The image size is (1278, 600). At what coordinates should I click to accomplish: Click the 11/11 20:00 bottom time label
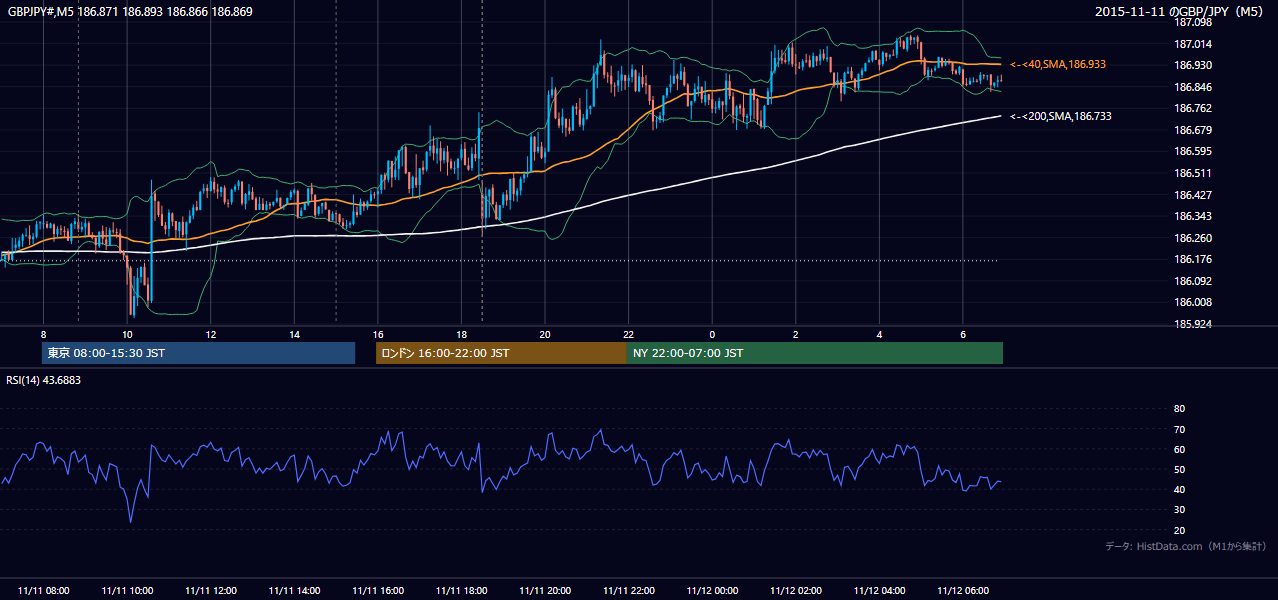(x=545, y=591)
